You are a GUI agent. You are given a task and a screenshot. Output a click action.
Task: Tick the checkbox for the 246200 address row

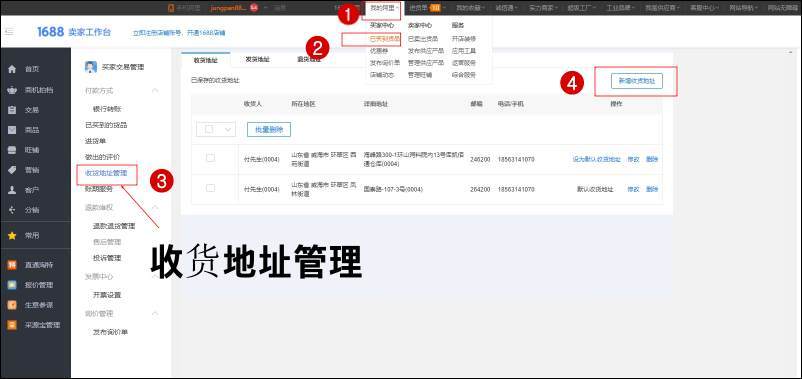(210, 159)
